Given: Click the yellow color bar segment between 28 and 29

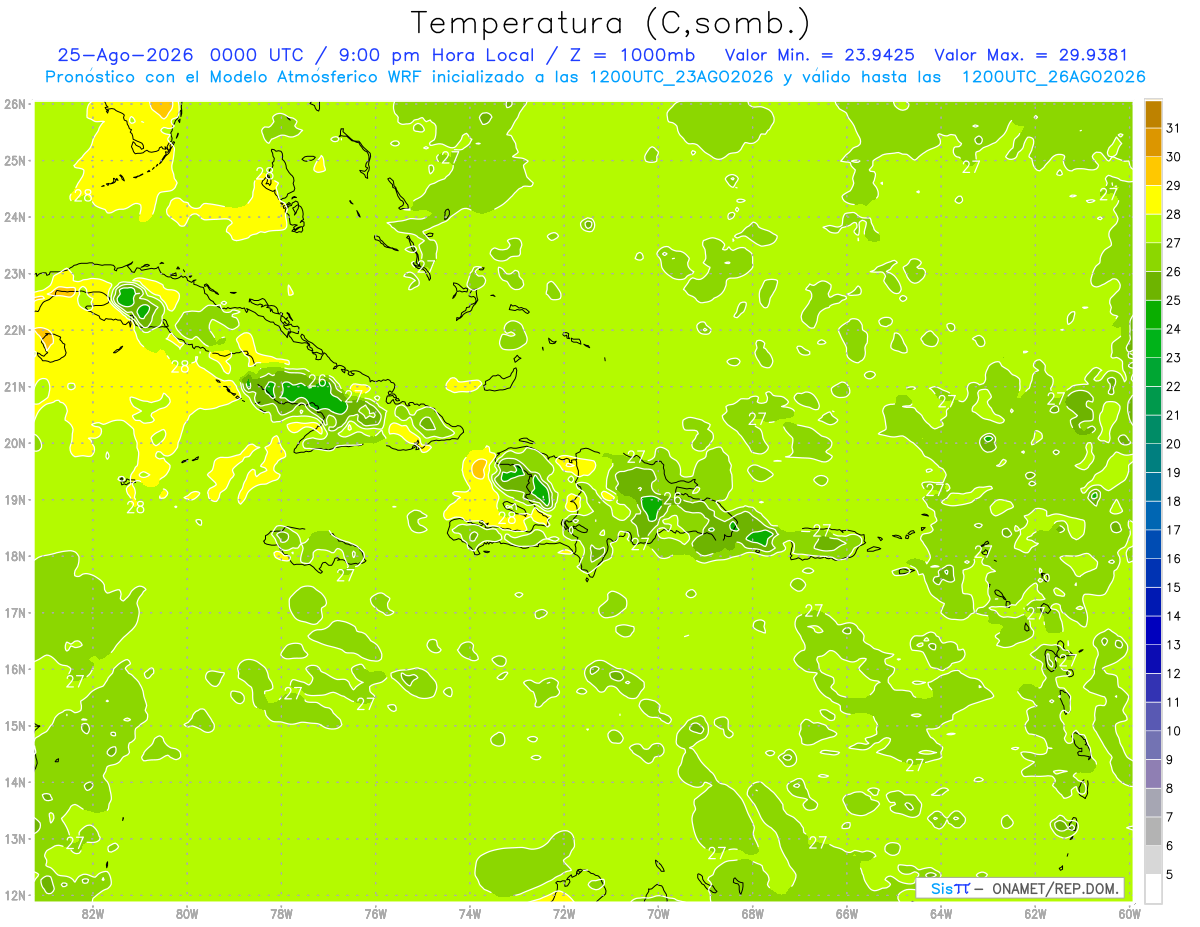Looking at the screenshot, I should pyautogui.click(x=1153, y=200).
